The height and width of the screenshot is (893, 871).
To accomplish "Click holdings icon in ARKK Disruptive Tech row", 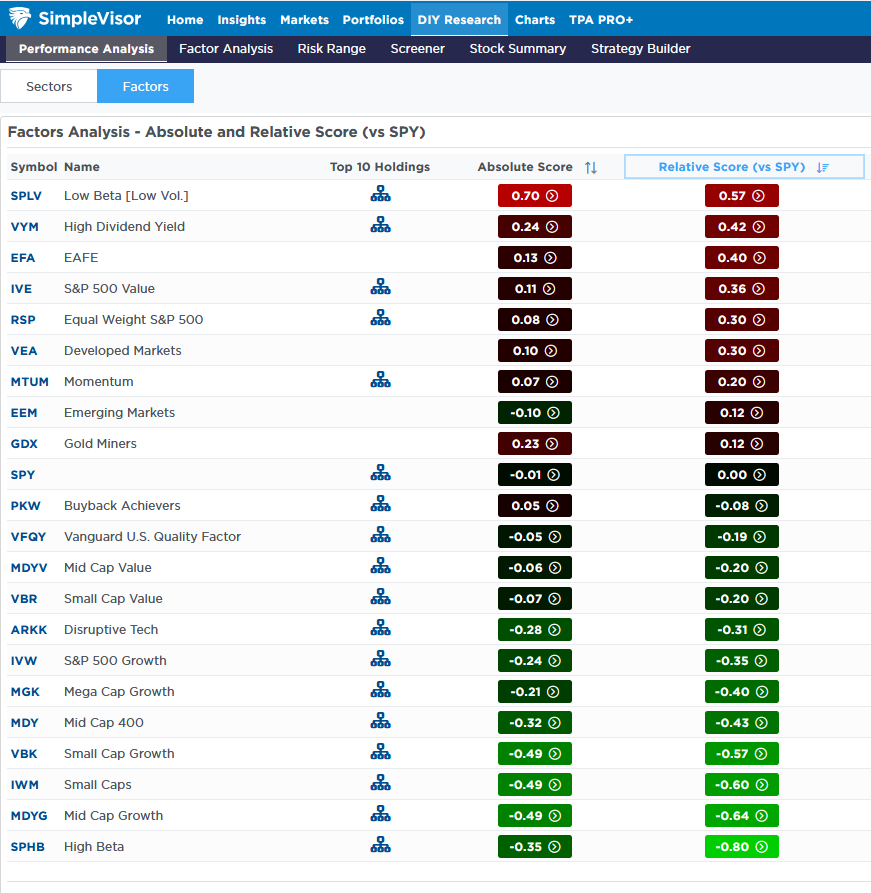I will click(380, 629).
